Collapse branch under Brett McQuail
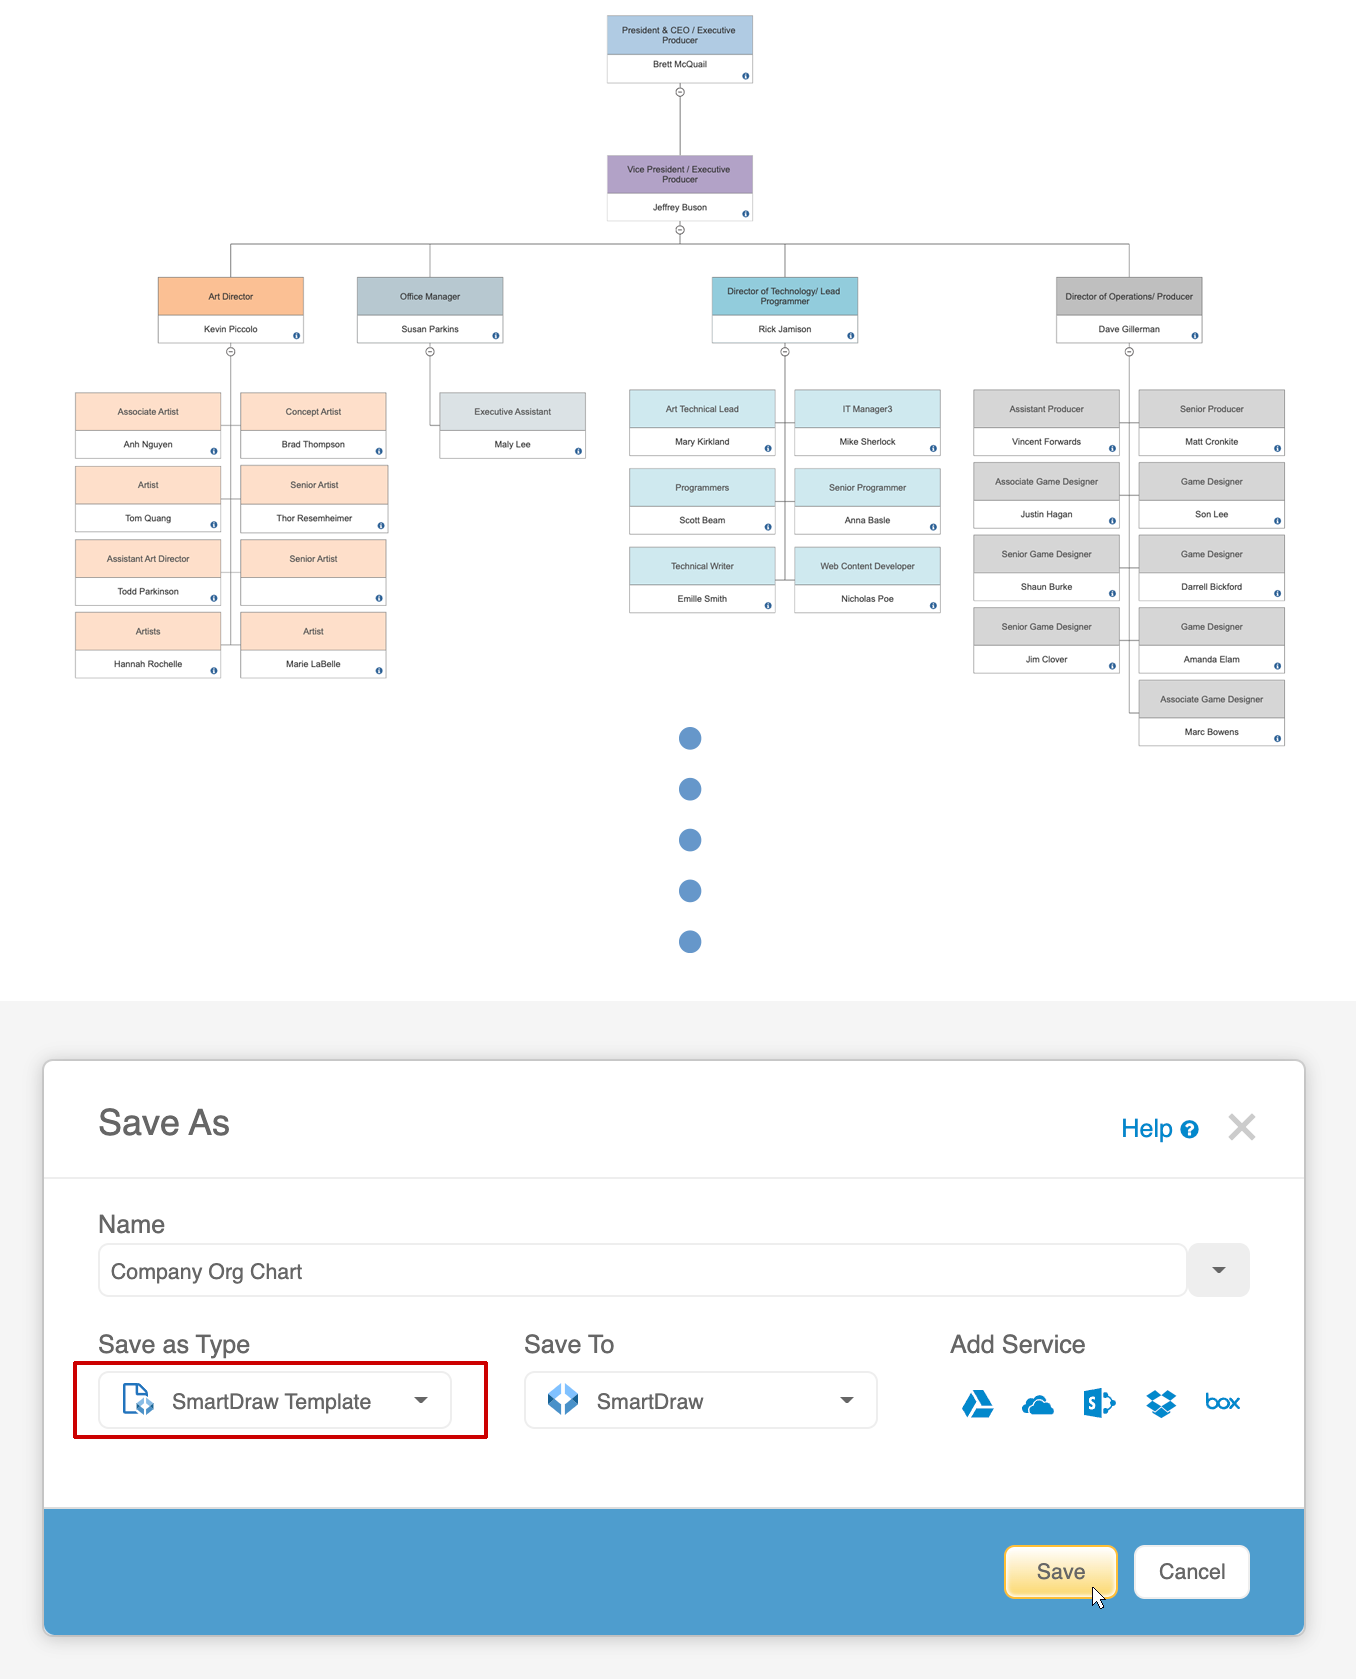Image resolution: width=1356 pixels, height=1679 pixels. [680, 92]
